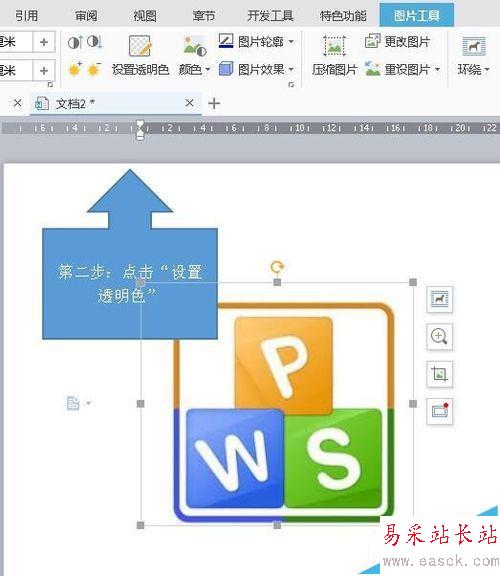Increase contrast of the picture
500x576 pixels.
[x=75, y=43]
